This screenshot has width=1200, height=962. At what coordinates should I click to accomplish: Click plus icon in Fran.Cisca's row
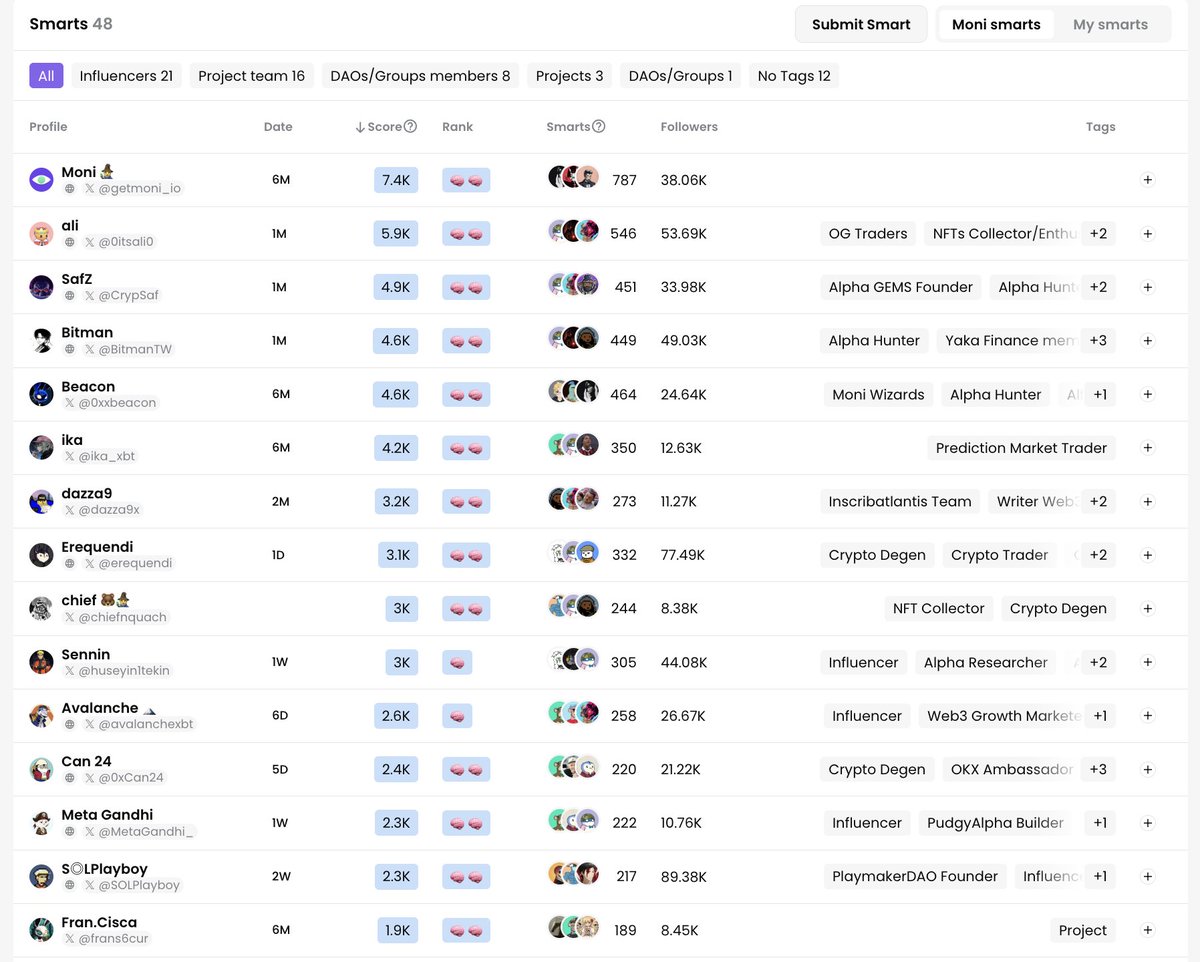pyautogui.click(x=1148, y=930)
